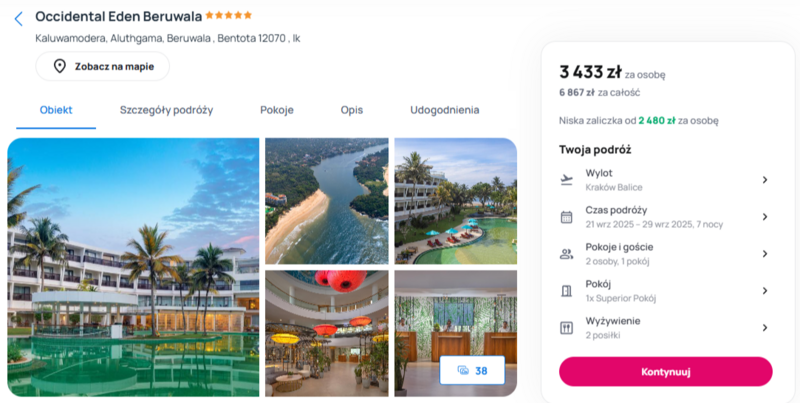
Task: Expand Pokoje i goście chevron
Action: 765,254
